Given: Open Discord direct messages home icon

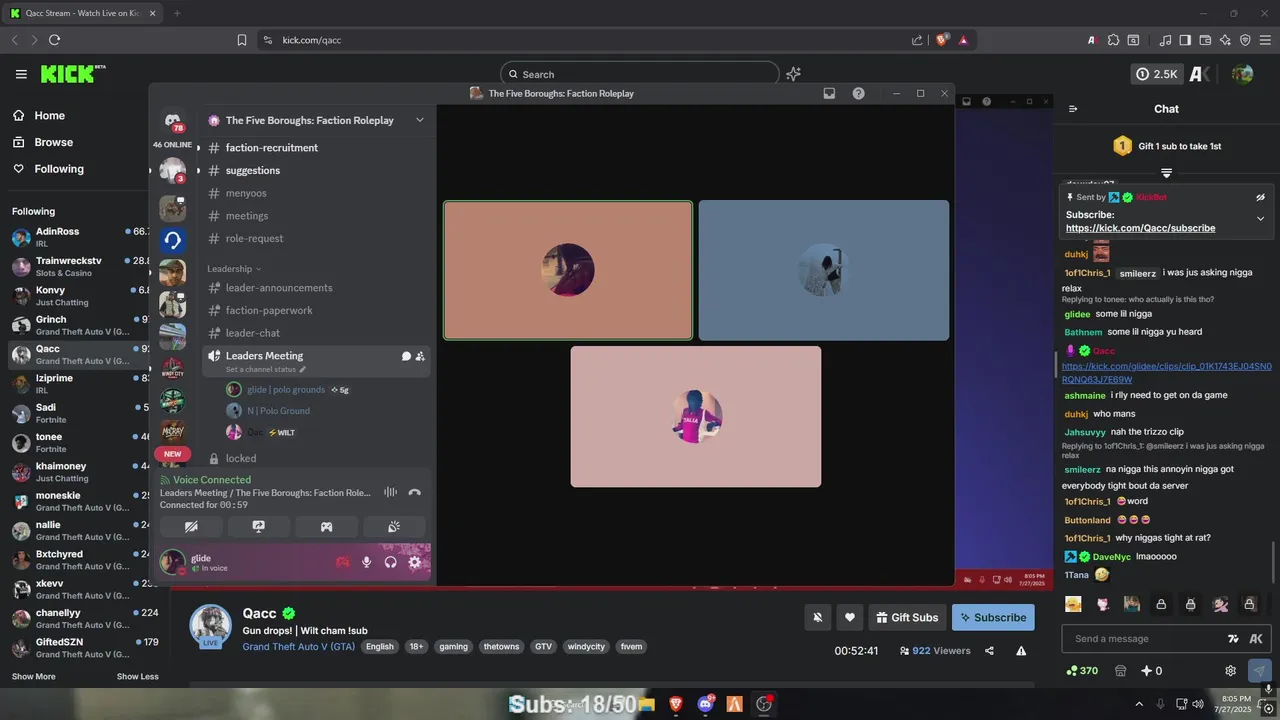Looking at the screenshot, I should pyautogui.click(x=173, y=120).
